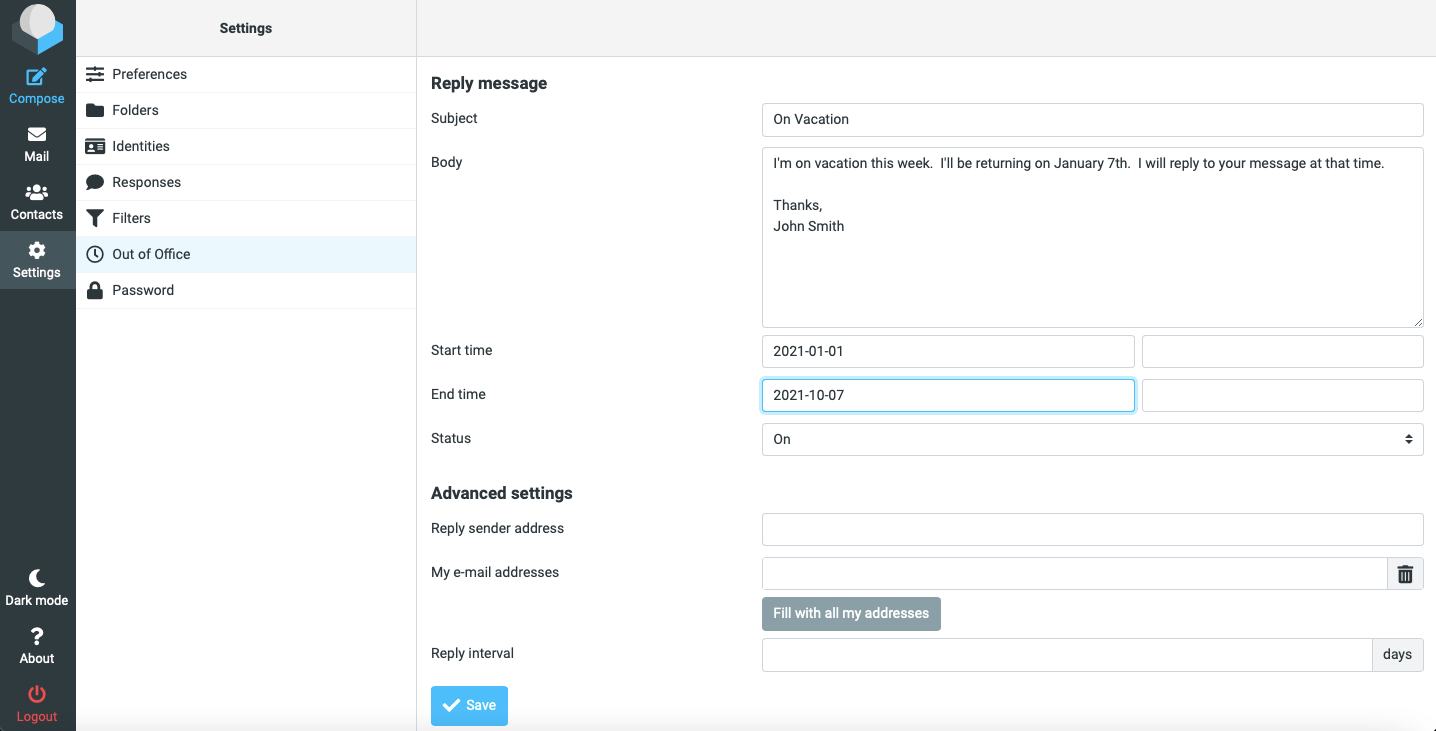The image size is (1436, 731).
Task: Click Fill with all my addresses
Action: pos(851,613)
